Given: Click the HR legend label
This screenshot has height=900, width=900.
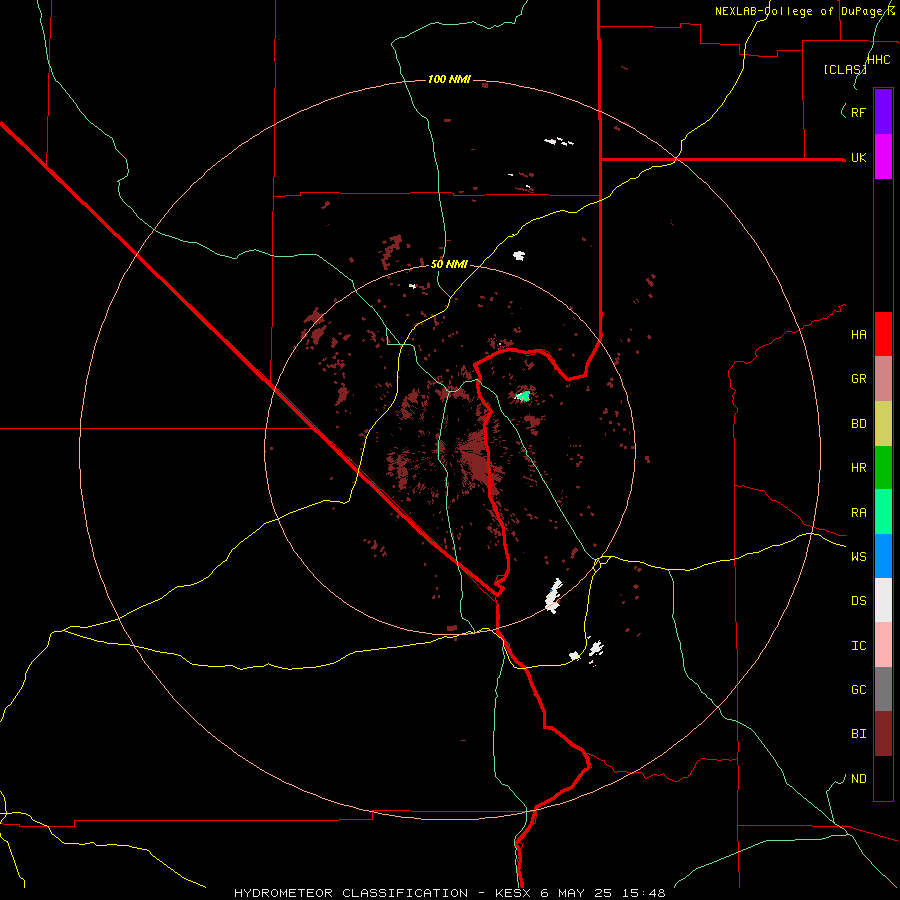Looking at the screenshot, I should tap(858, 468).
